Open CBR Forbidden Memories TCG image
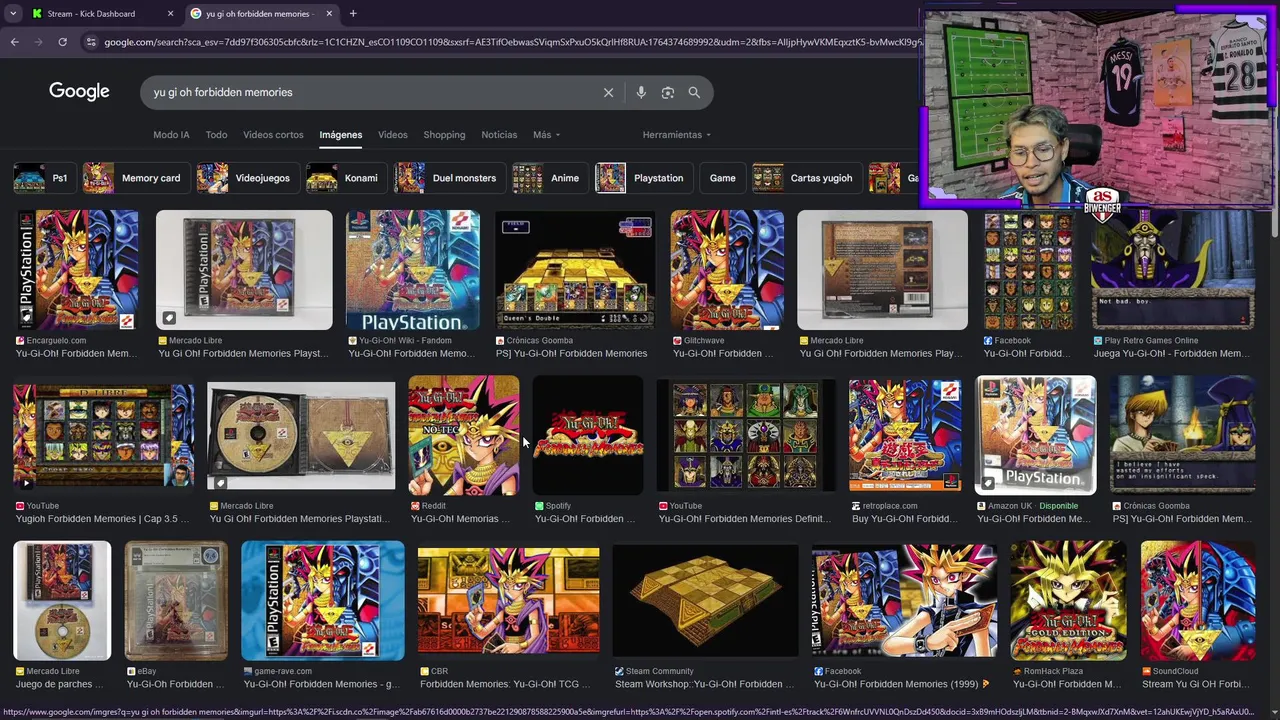This screenshot has width=1280, height=720. [x=508, y=600]
